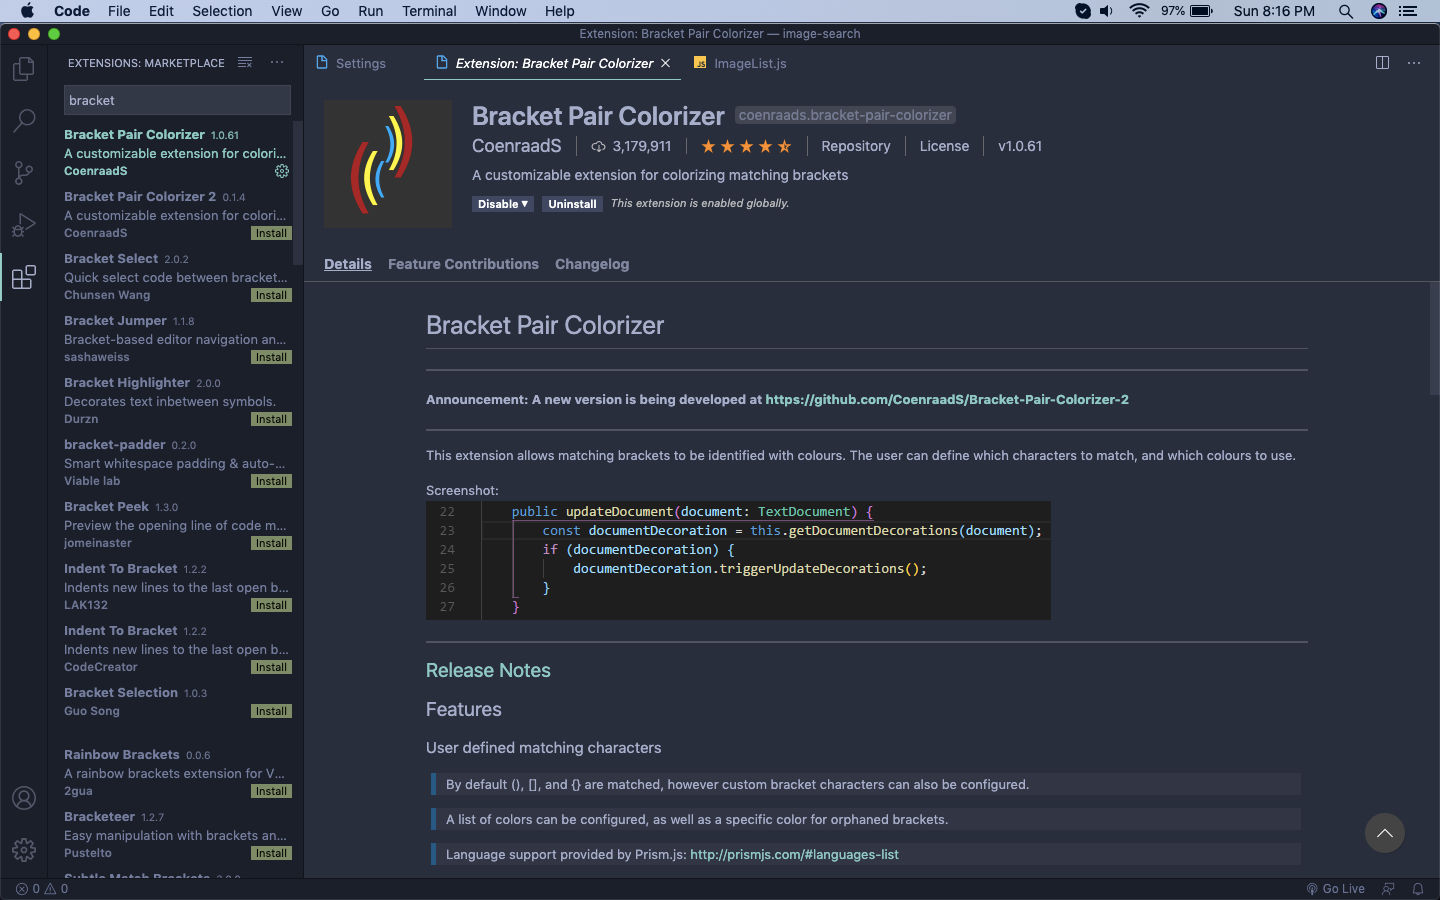Screen dimensions: 1440x900
Task: Open the License link
Action: tap(944, 146)
